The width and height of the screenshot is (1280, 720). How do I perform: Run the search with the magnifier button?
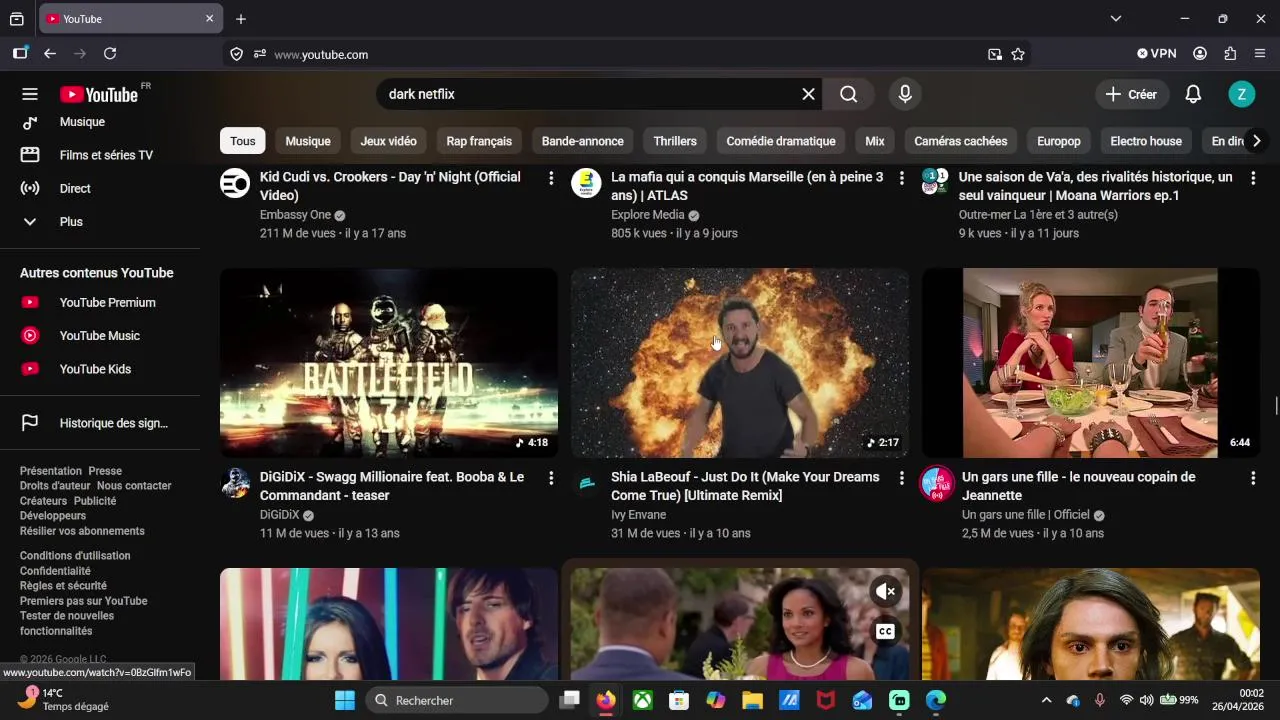coord(848,94)
